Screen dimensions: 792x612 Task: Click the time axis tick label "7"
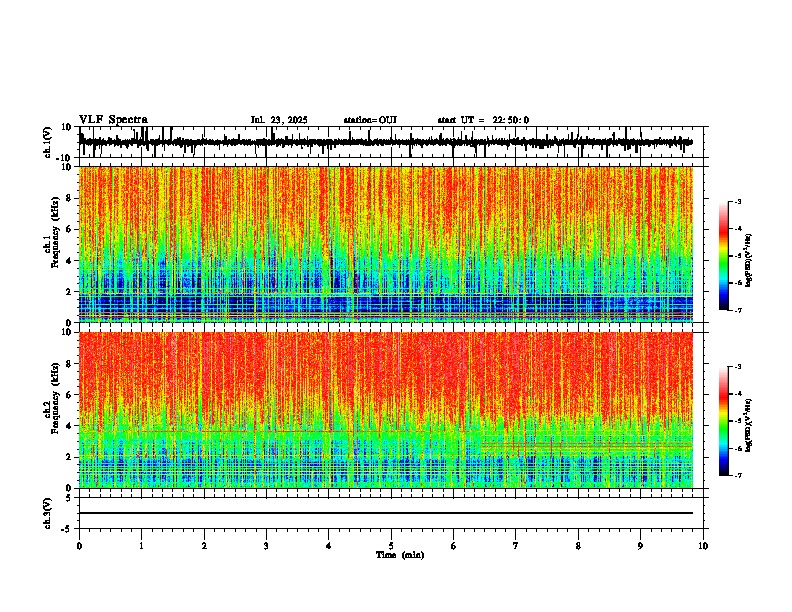516,546
